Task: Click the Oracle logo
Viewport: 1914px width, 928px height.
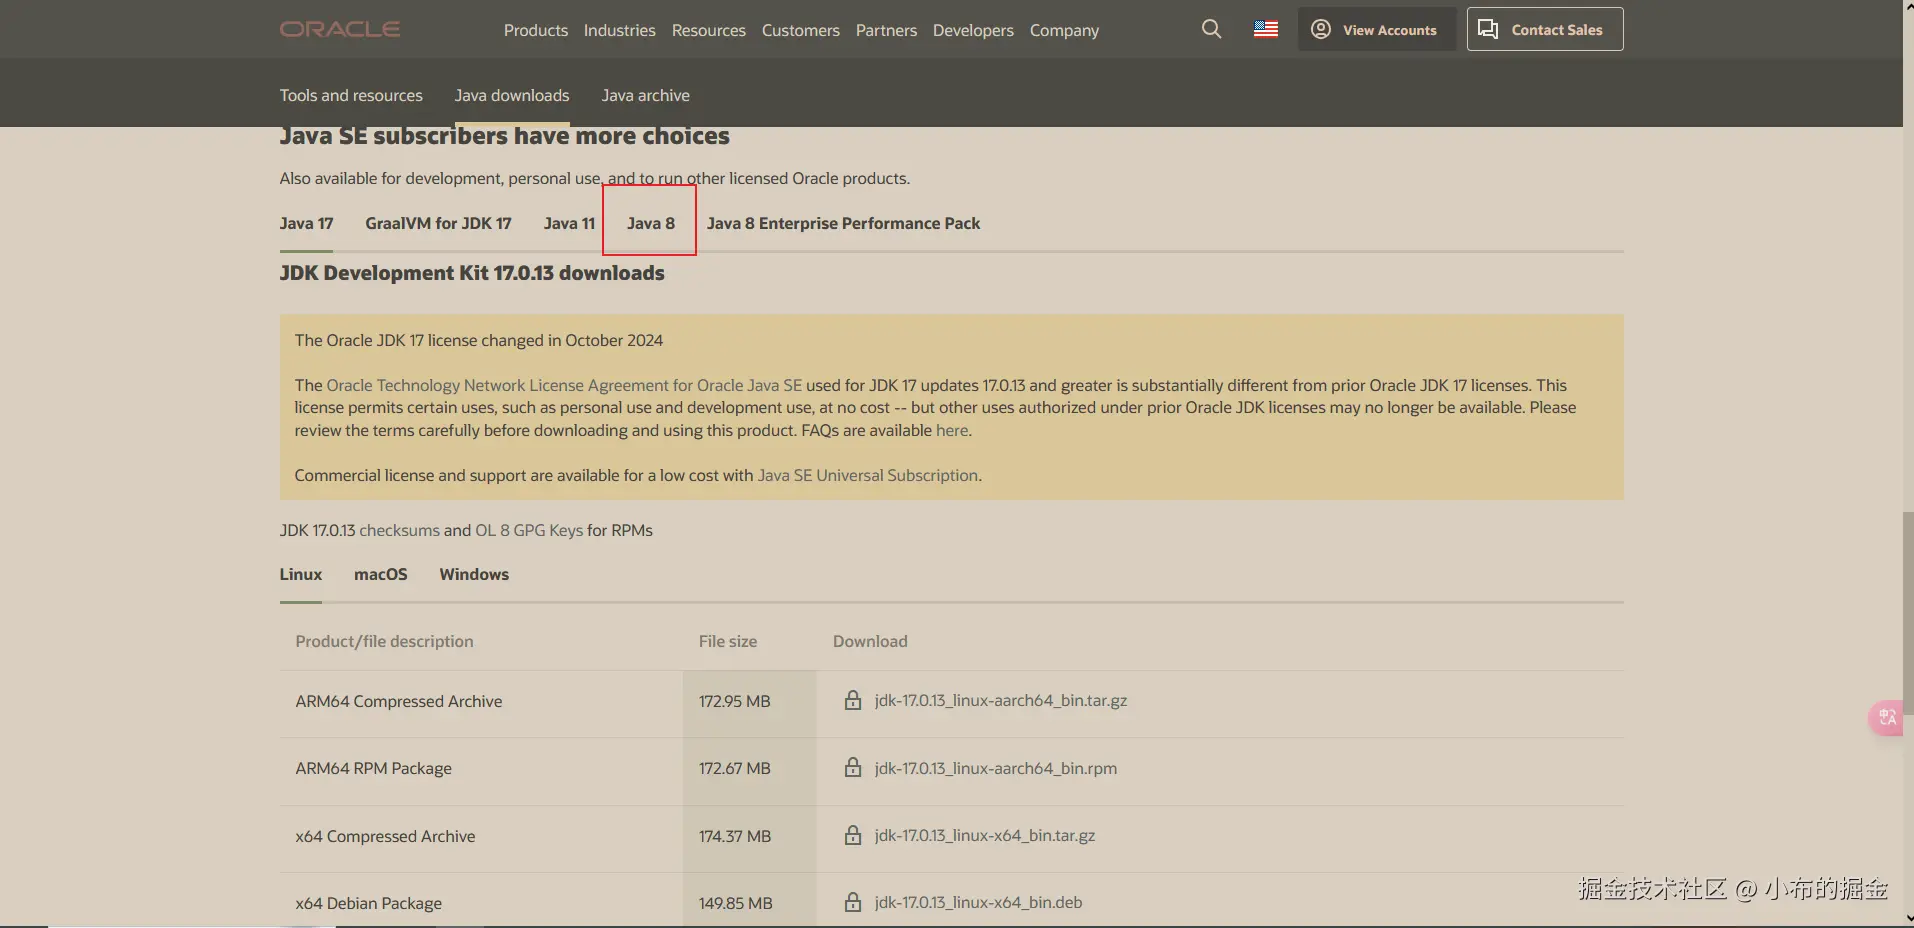Action: click(340, 29)
